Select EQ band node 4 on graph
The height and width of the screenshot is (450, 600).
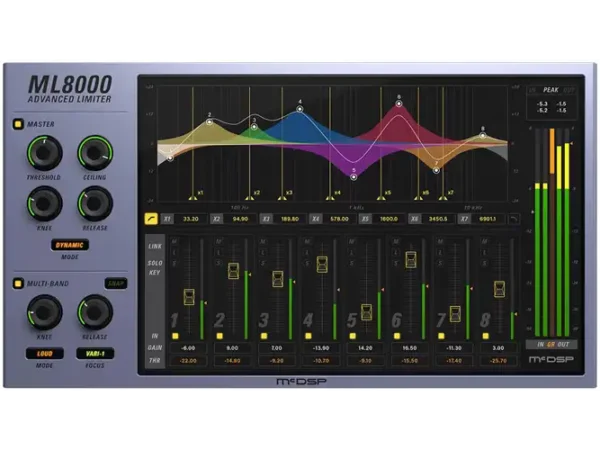click(x=300, y=109)
